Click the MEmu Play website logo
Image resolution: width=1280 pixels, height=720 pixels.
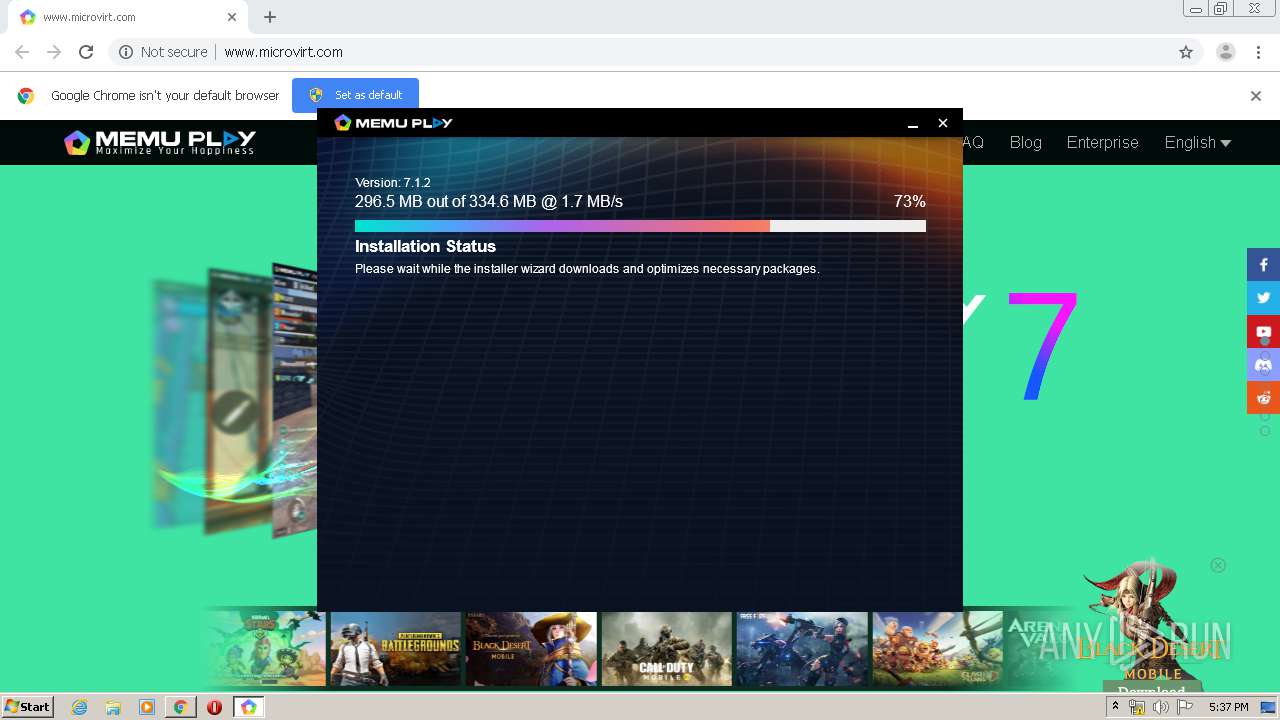point(160,142)
